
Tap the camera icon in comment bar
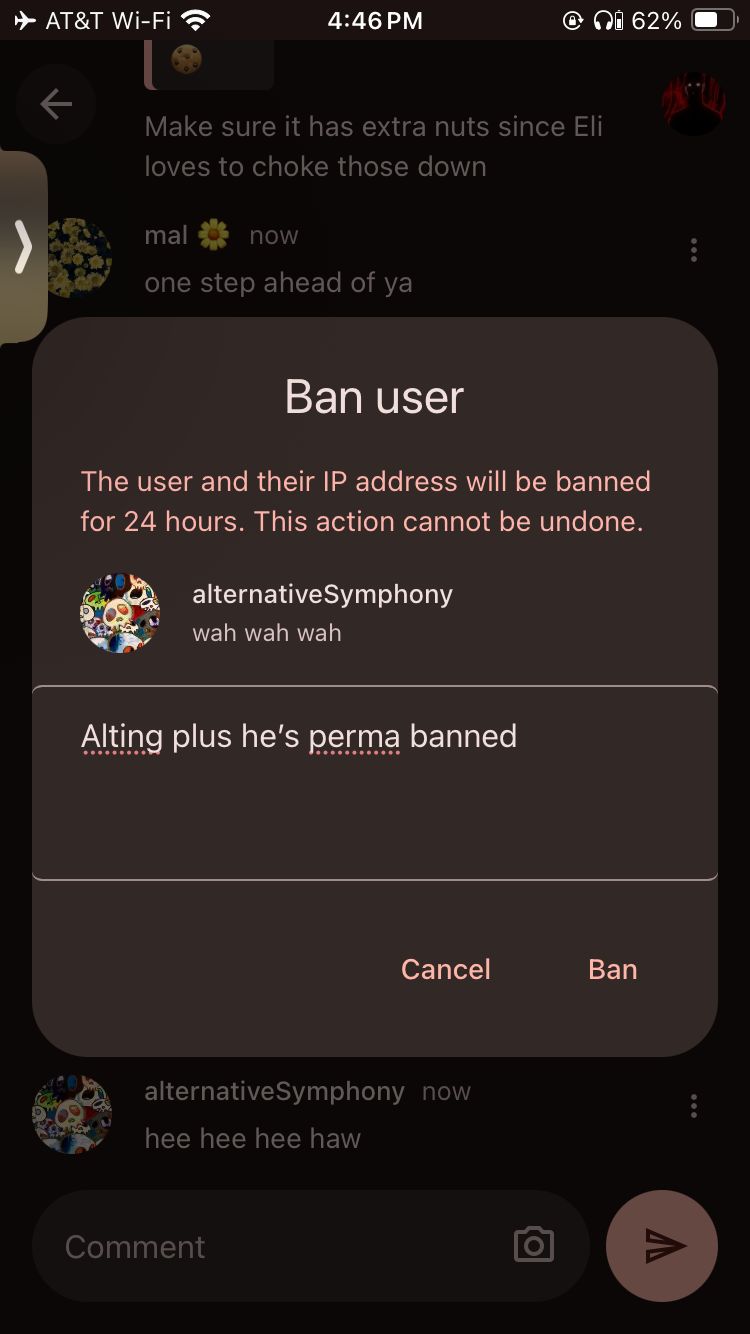pyautogui.click(x=534, y=1245)
